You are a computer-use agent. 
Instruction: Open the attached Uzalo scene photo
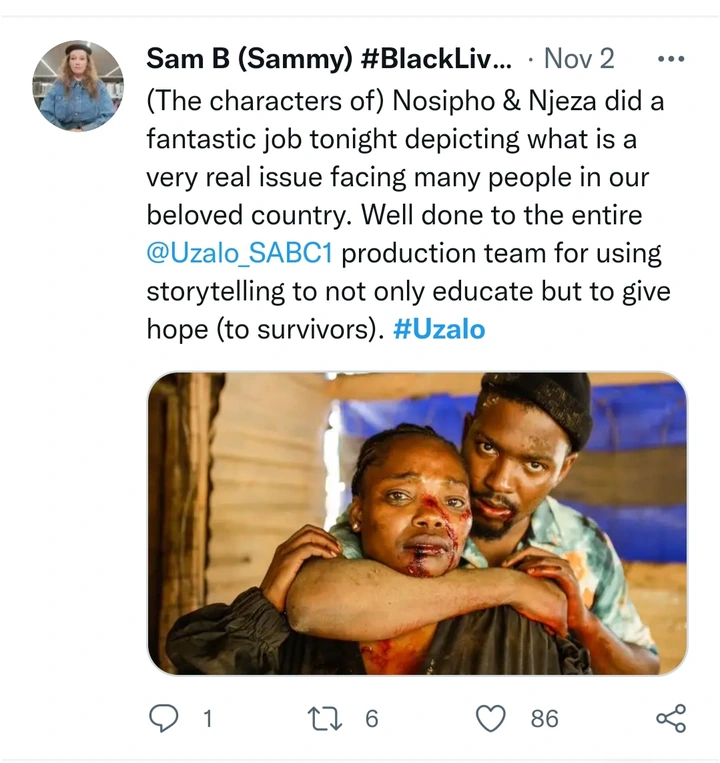[417, 524]
